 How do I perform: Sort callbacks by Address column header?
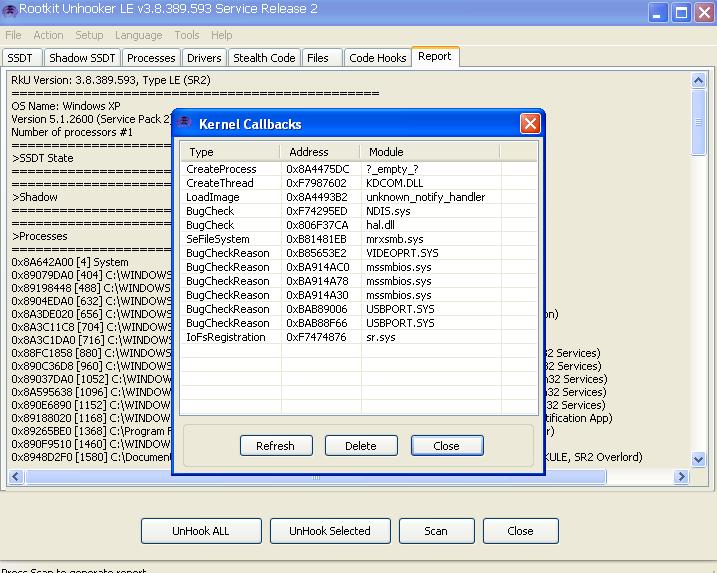click(320, 152)
